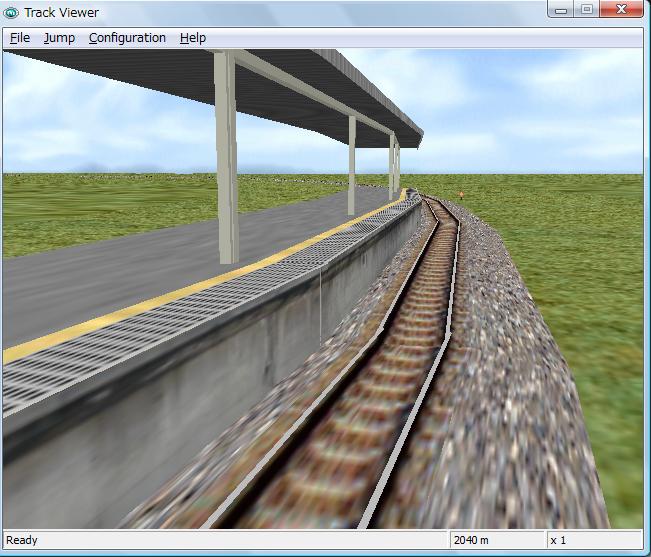Open the Jump menu

tap(59, 38)
